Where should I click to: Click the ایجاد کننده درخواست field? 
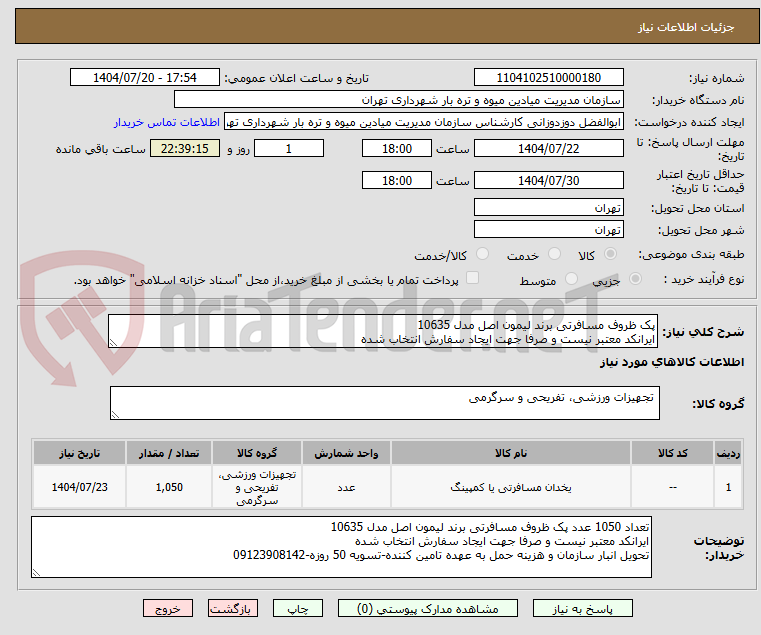[424, 122]
